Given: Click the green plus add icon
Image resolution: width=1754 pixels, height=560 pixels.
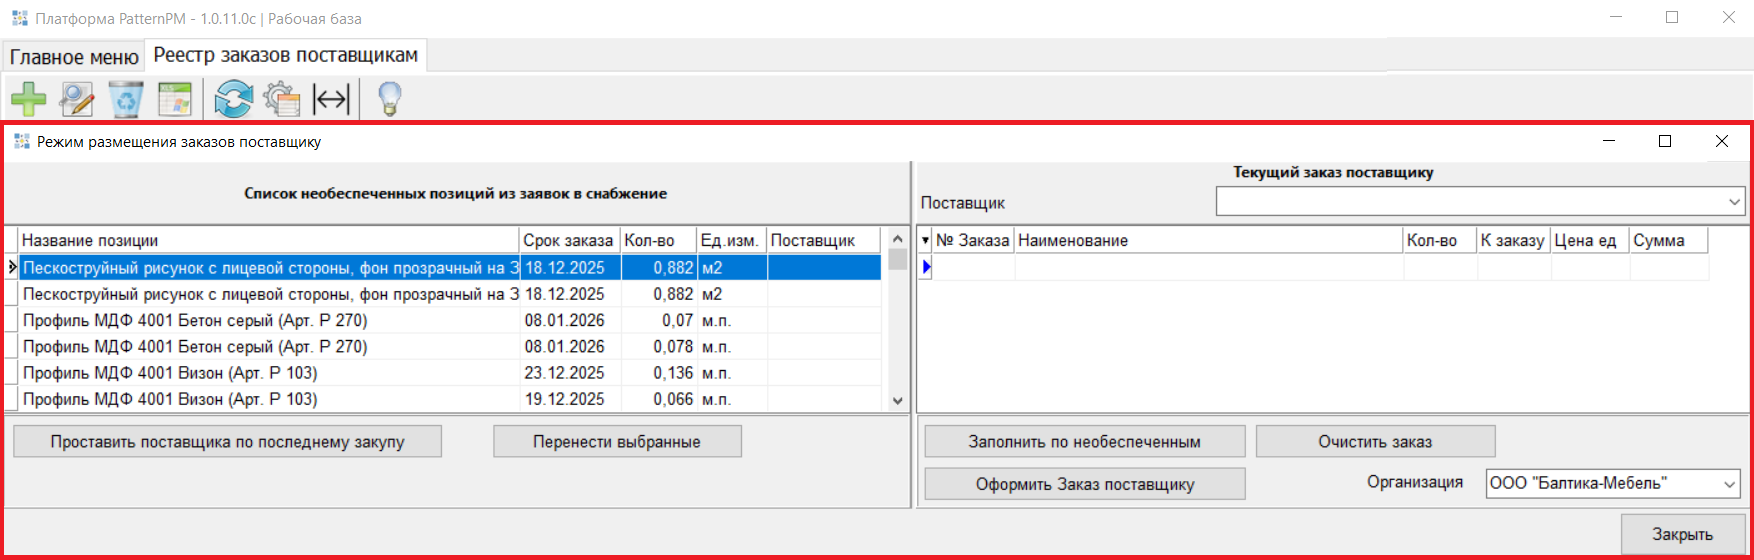Looking at the screenshot, I should coord(28,99).
